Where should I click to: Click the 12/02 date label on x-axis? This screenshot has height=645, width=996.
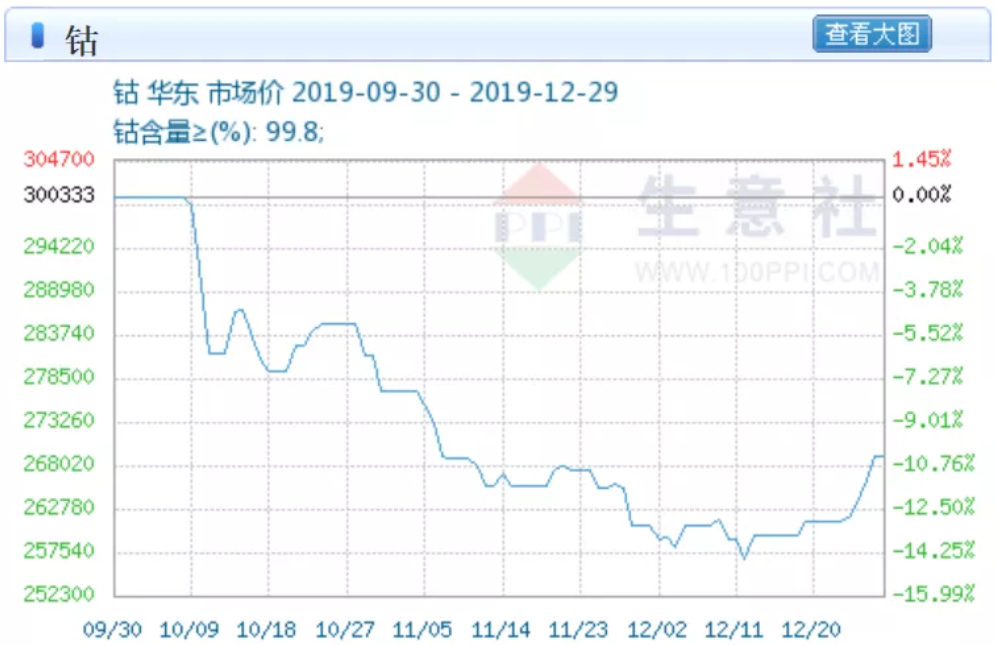[x=656, y=629]
